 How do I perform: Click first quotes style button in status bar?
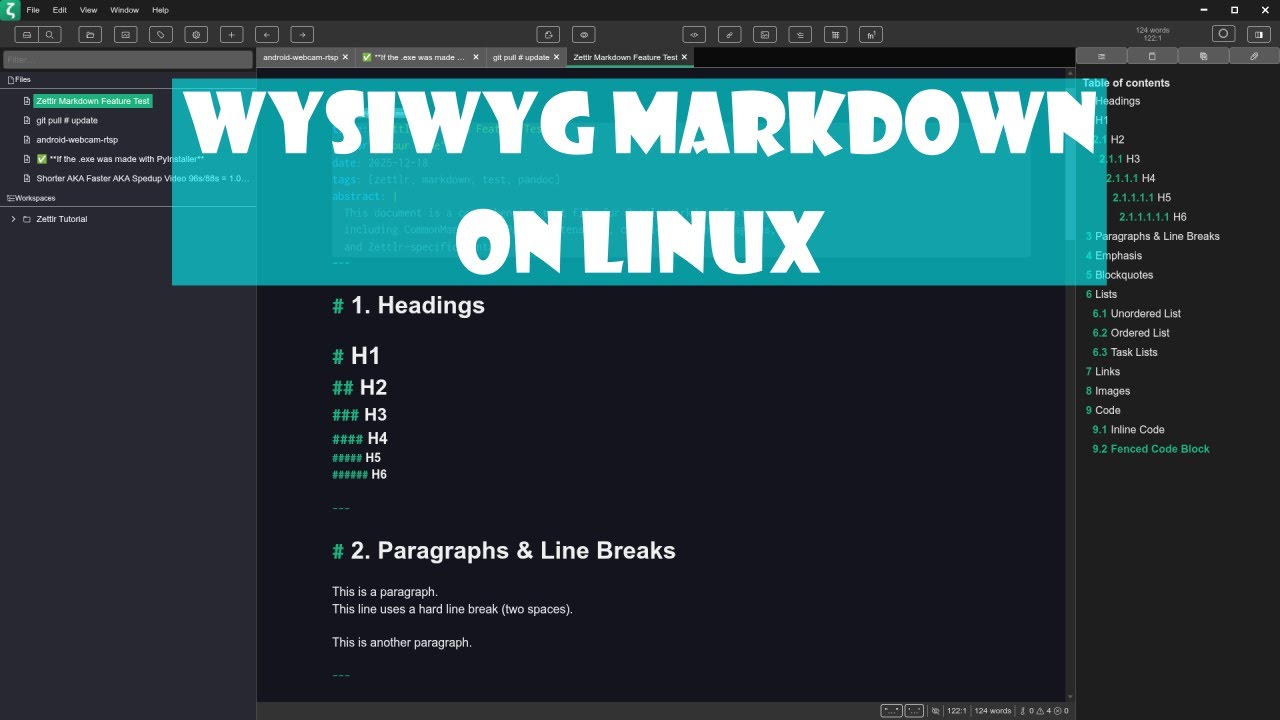891,711
